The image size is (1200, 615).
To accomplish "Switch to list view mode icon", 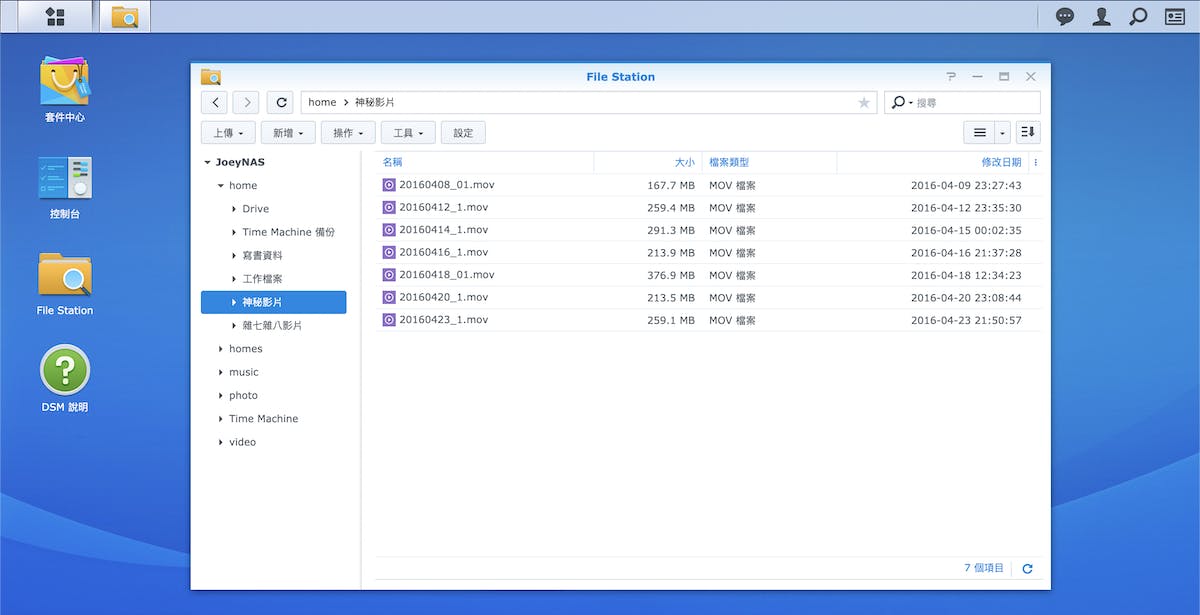I will (980, 132).
